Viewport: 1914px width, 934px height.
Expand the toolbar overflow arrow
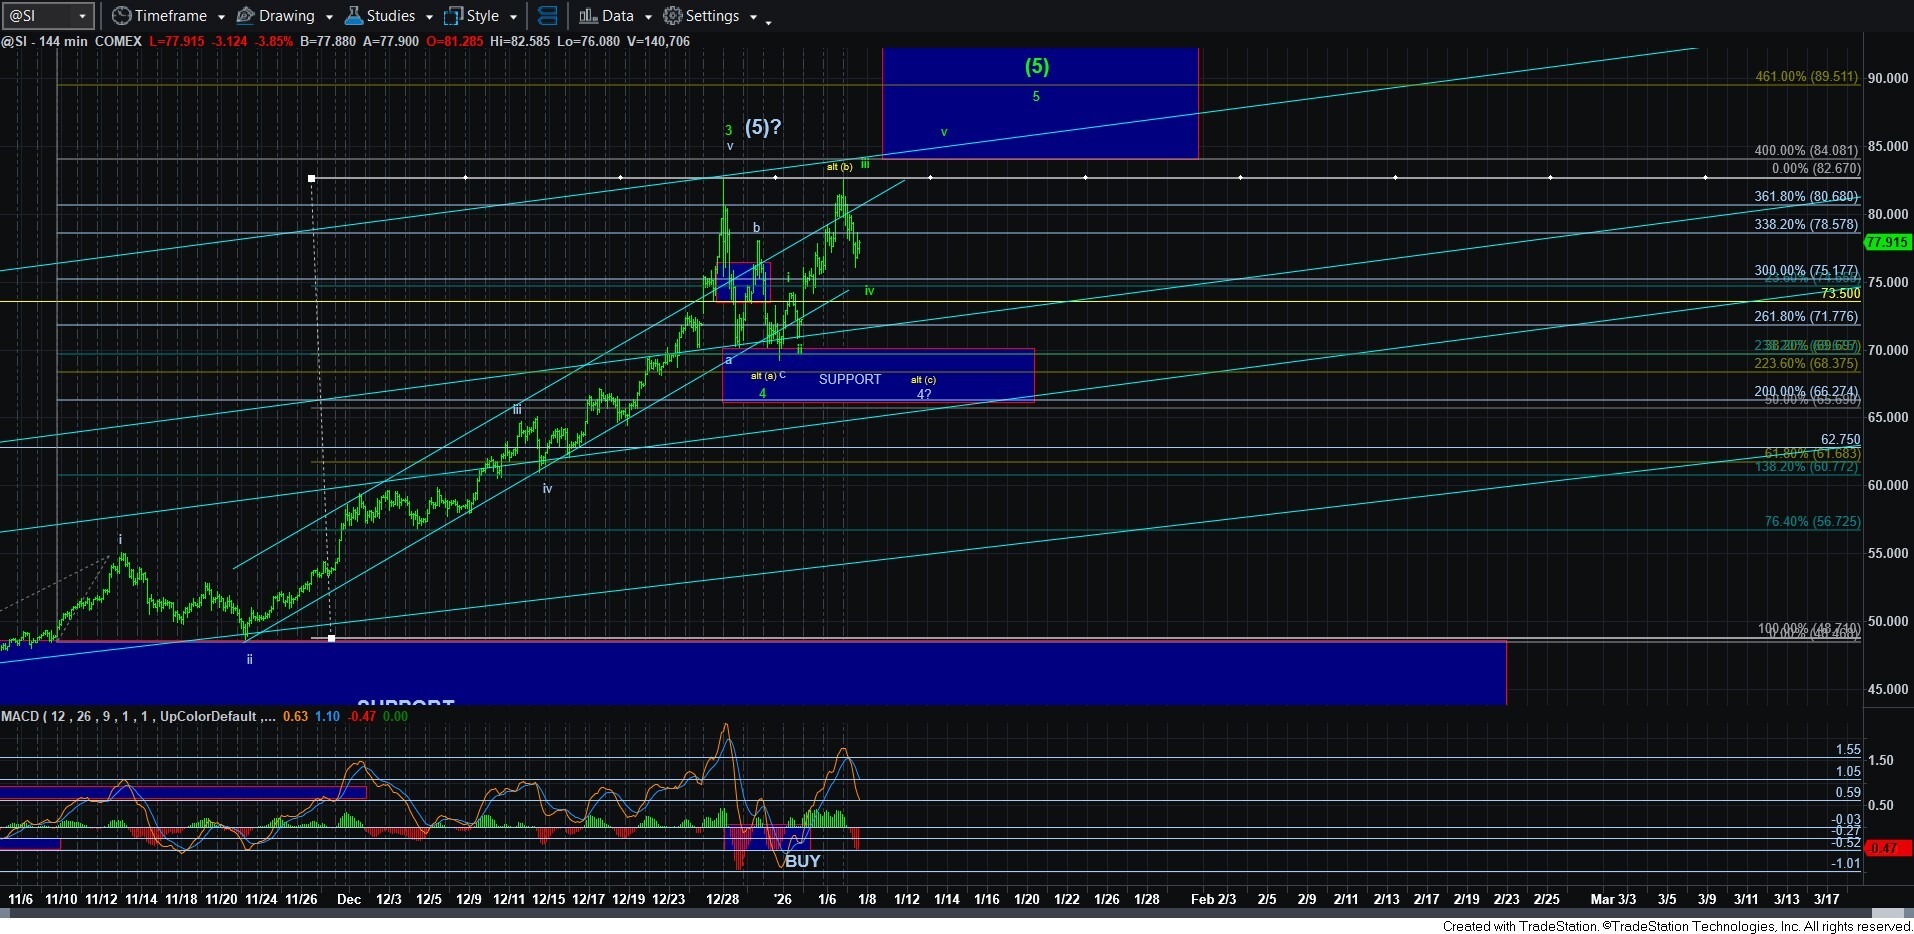click(768, 21)
